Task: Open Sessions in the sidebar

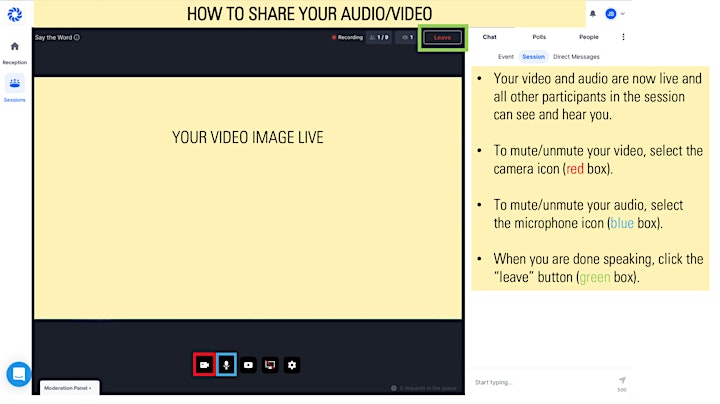Action: (x=15, y=89)
